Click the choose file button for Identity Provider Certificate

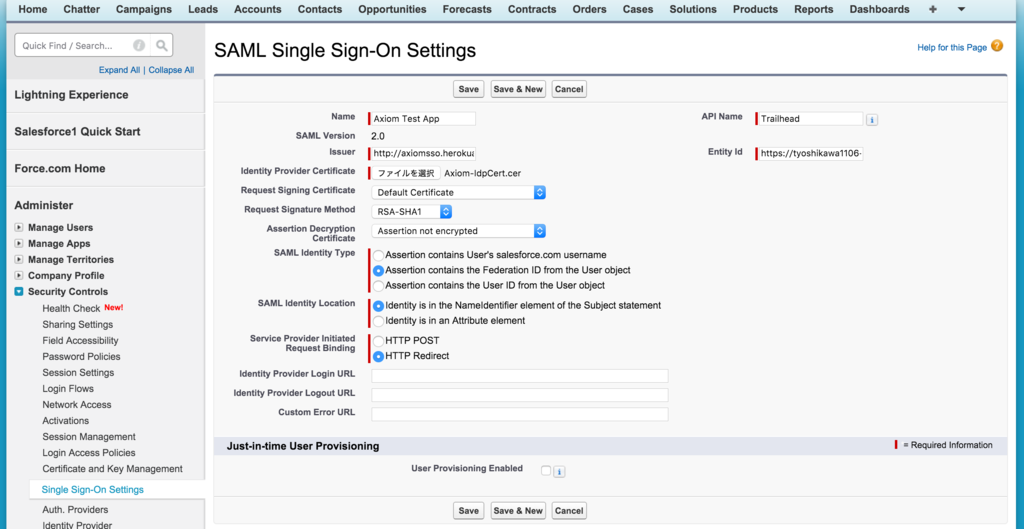click(406, 173)
